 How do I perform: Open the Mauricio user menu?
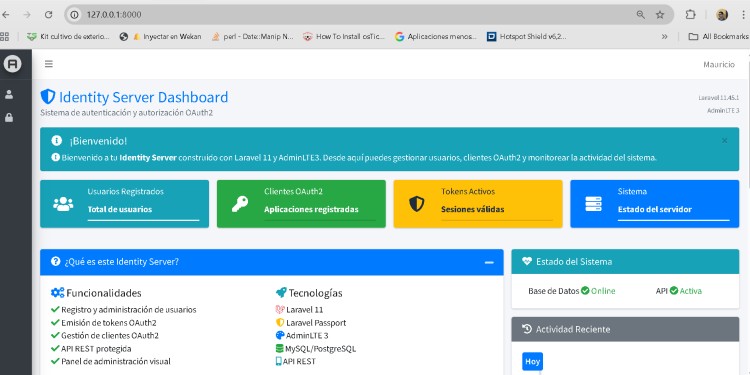(719, 64)
